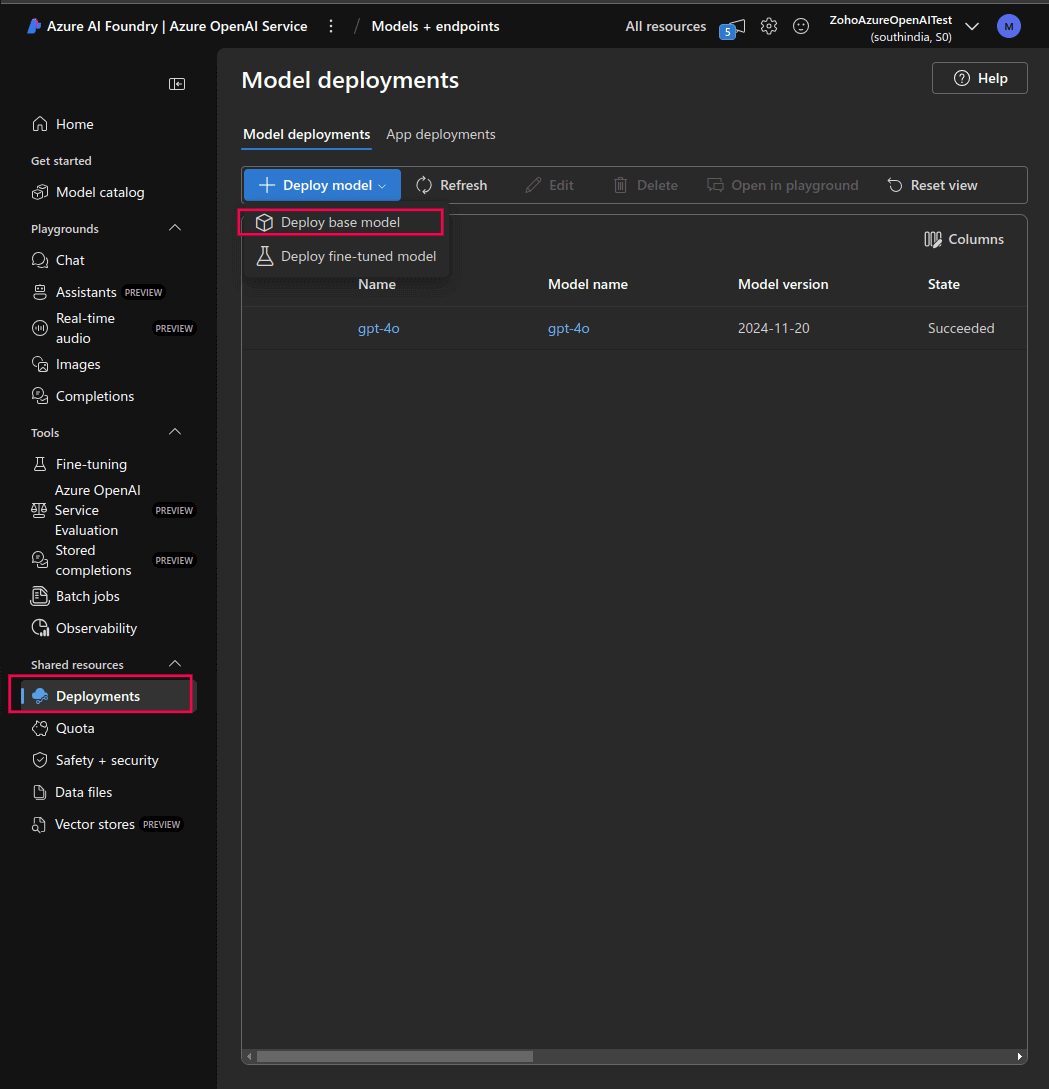The height and width of the screenshot is (1089, 1049).
Task: Open the notifications bell
Action: coord(733,26)
